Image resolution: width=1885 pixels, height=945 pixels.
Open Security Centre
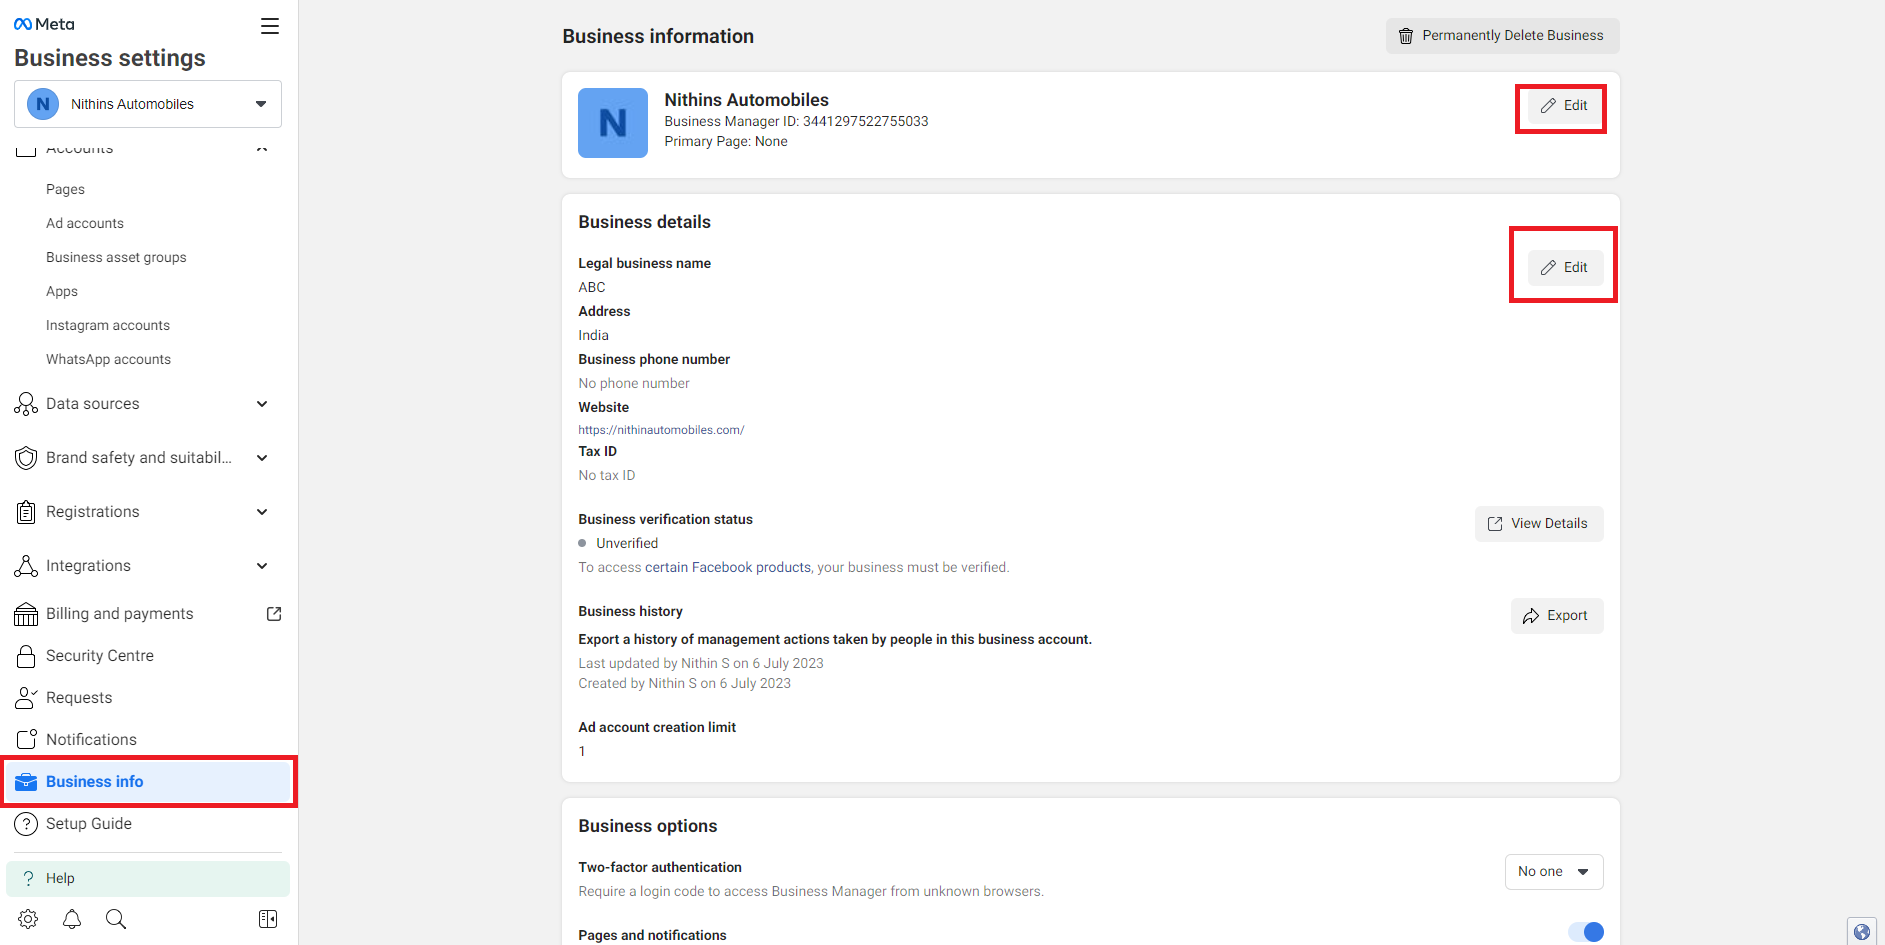(x=100, y=656)
